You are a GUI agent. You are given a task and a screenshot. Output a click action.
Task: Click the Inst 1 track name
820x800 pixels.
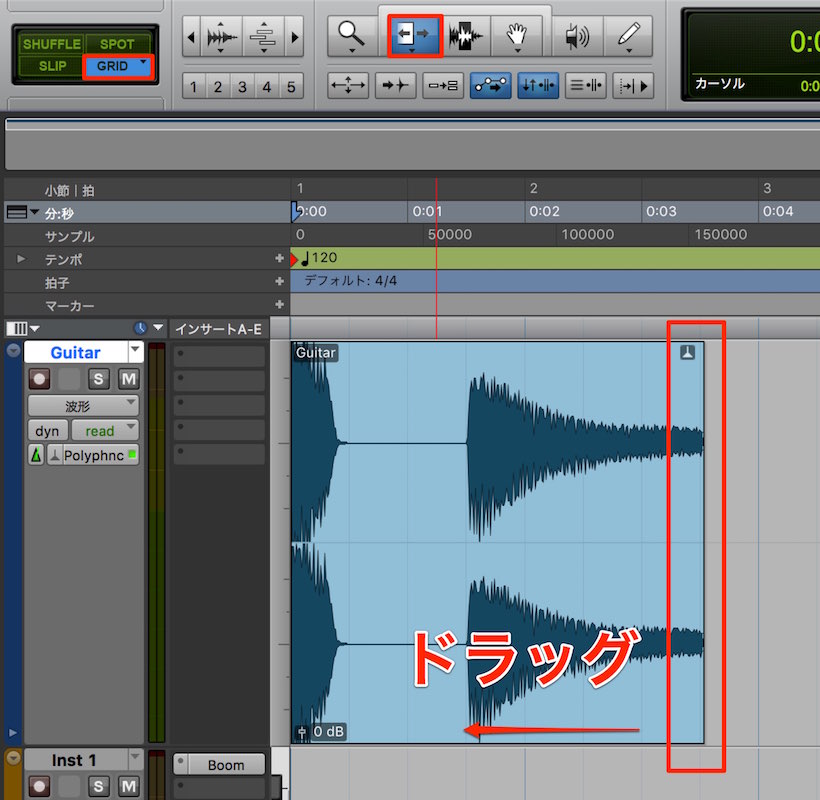tap(74, 760)
